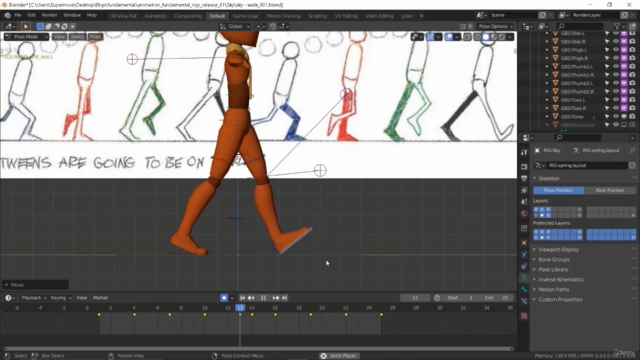
Task: Click the End frame field showing 25
Action: [496, 298]
